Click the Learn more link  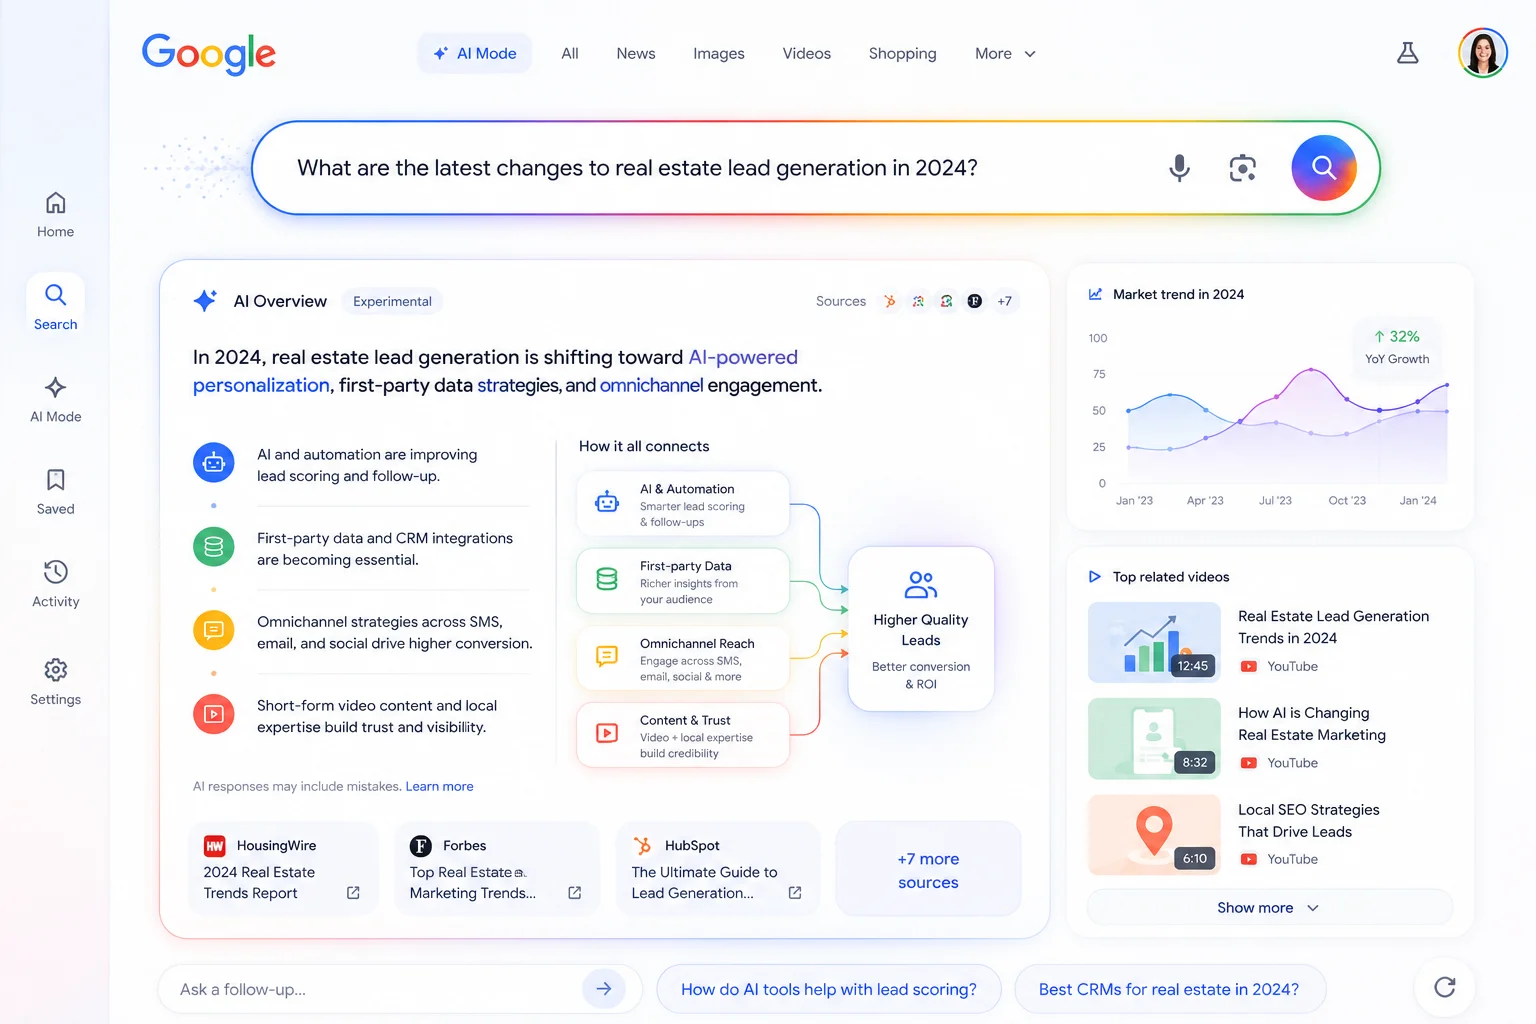point(440,787)
